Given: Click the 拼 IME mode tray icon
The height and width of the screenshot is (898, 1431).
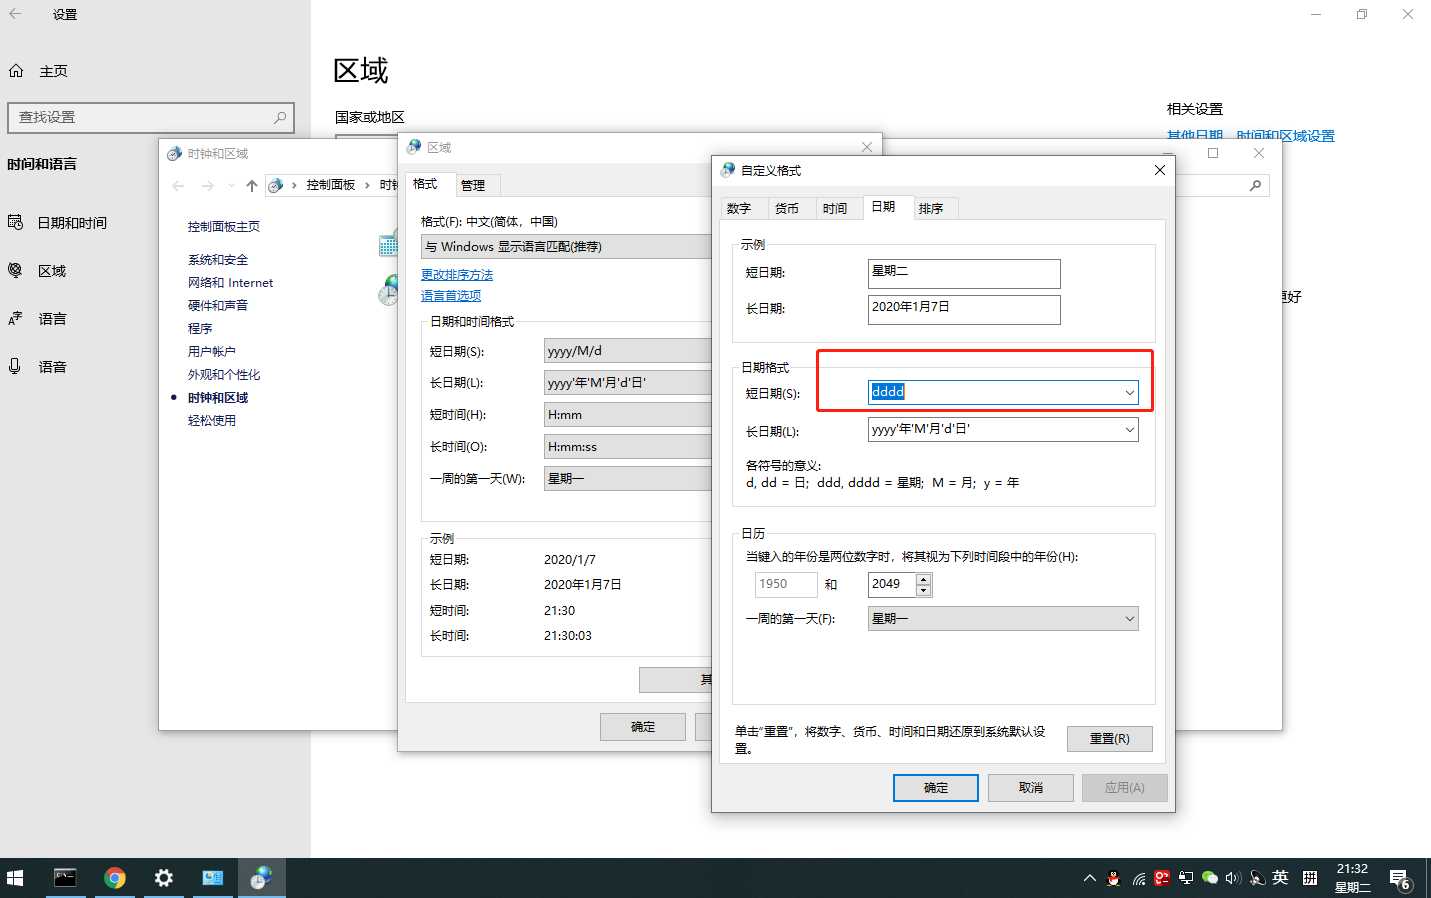Looking at the screenshot, I should point(1310,878).
